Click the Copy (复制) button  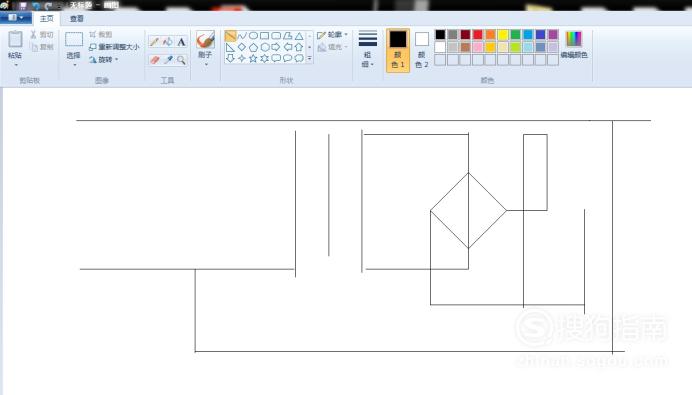(x=43, y=47)
